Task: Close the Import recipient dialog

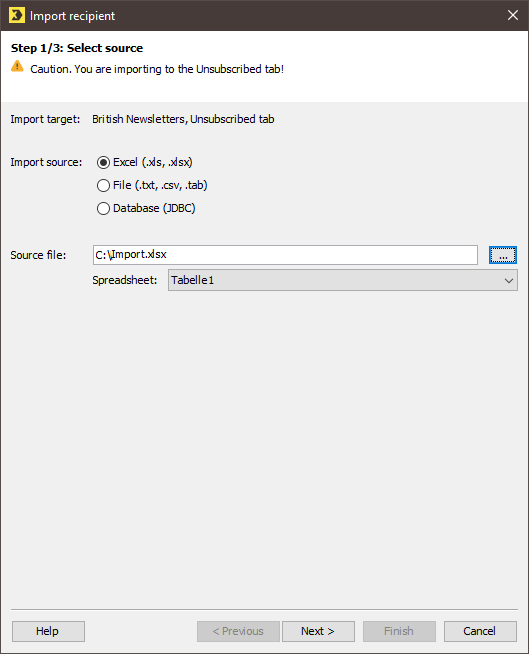Action: pyautogui.click(x=513, y=15)
